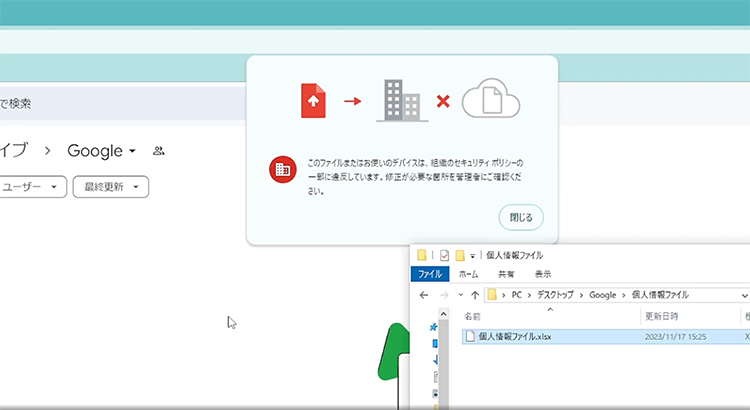750x410 pixels.
Task: Click the file icon of 個人情報ファイル.xlsx
Action: [470, 336]
